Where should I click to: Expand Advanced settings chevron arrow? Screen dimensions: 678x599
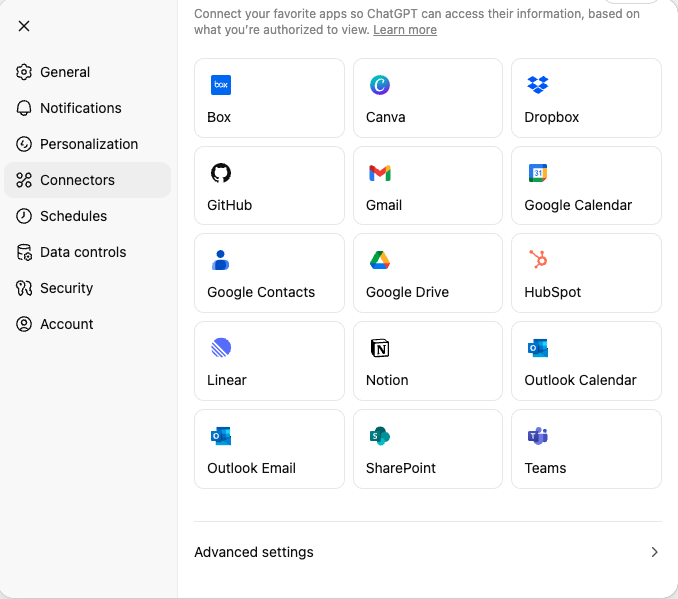[x=654, y=552]
